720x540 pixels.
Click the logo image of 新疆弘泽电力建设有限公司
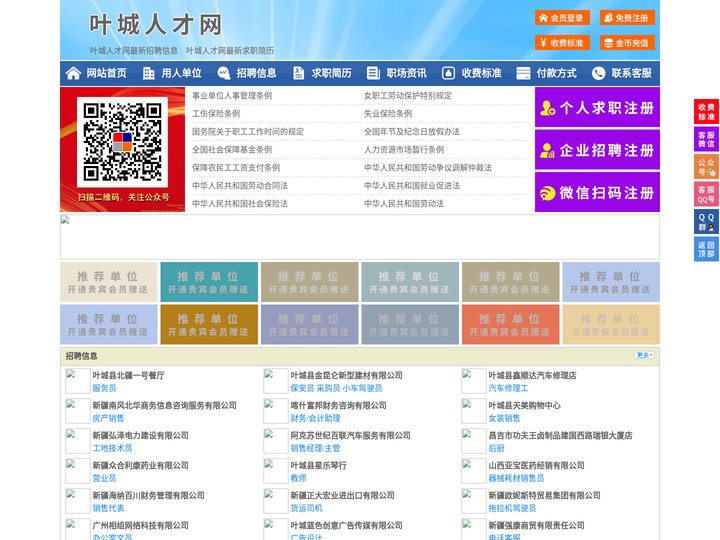coord(78,441)
